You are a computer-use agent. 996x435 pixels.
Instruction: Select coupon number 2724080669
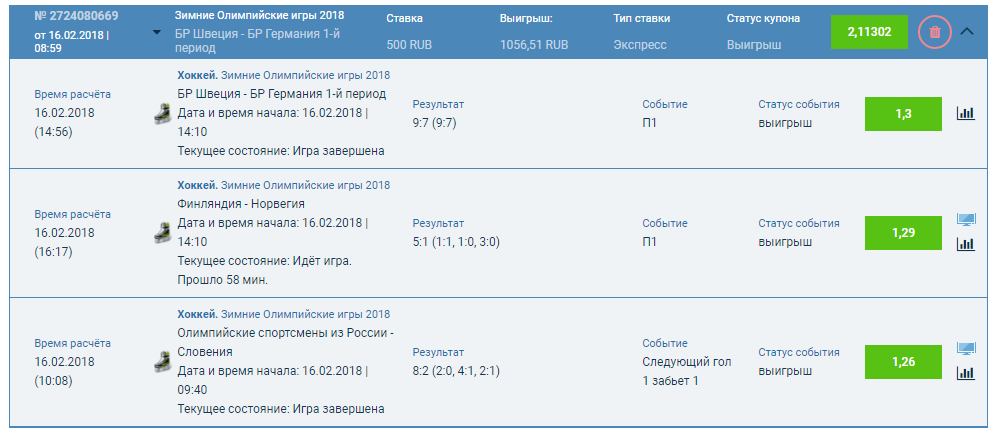75,18
